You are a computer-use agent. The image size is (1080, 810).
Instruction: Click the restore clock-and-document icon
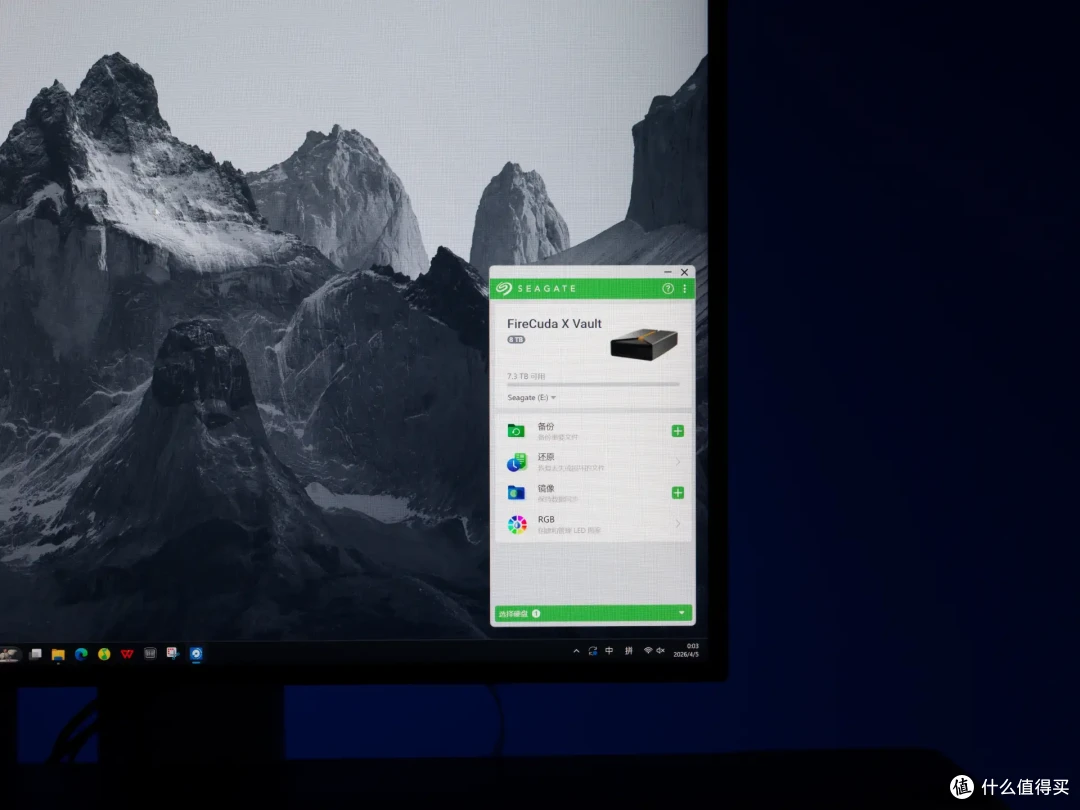(516, 461)
